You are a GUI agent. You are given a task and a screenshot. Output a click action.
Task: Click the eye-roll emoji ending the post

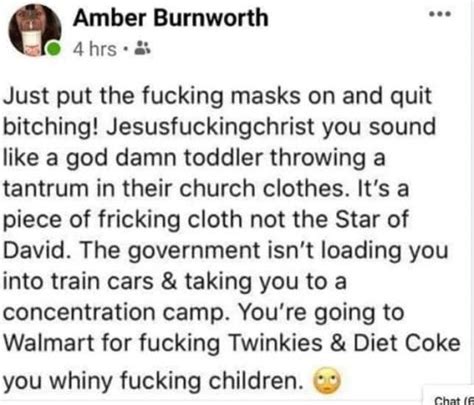pyautogui.click(x=327, y=381)
